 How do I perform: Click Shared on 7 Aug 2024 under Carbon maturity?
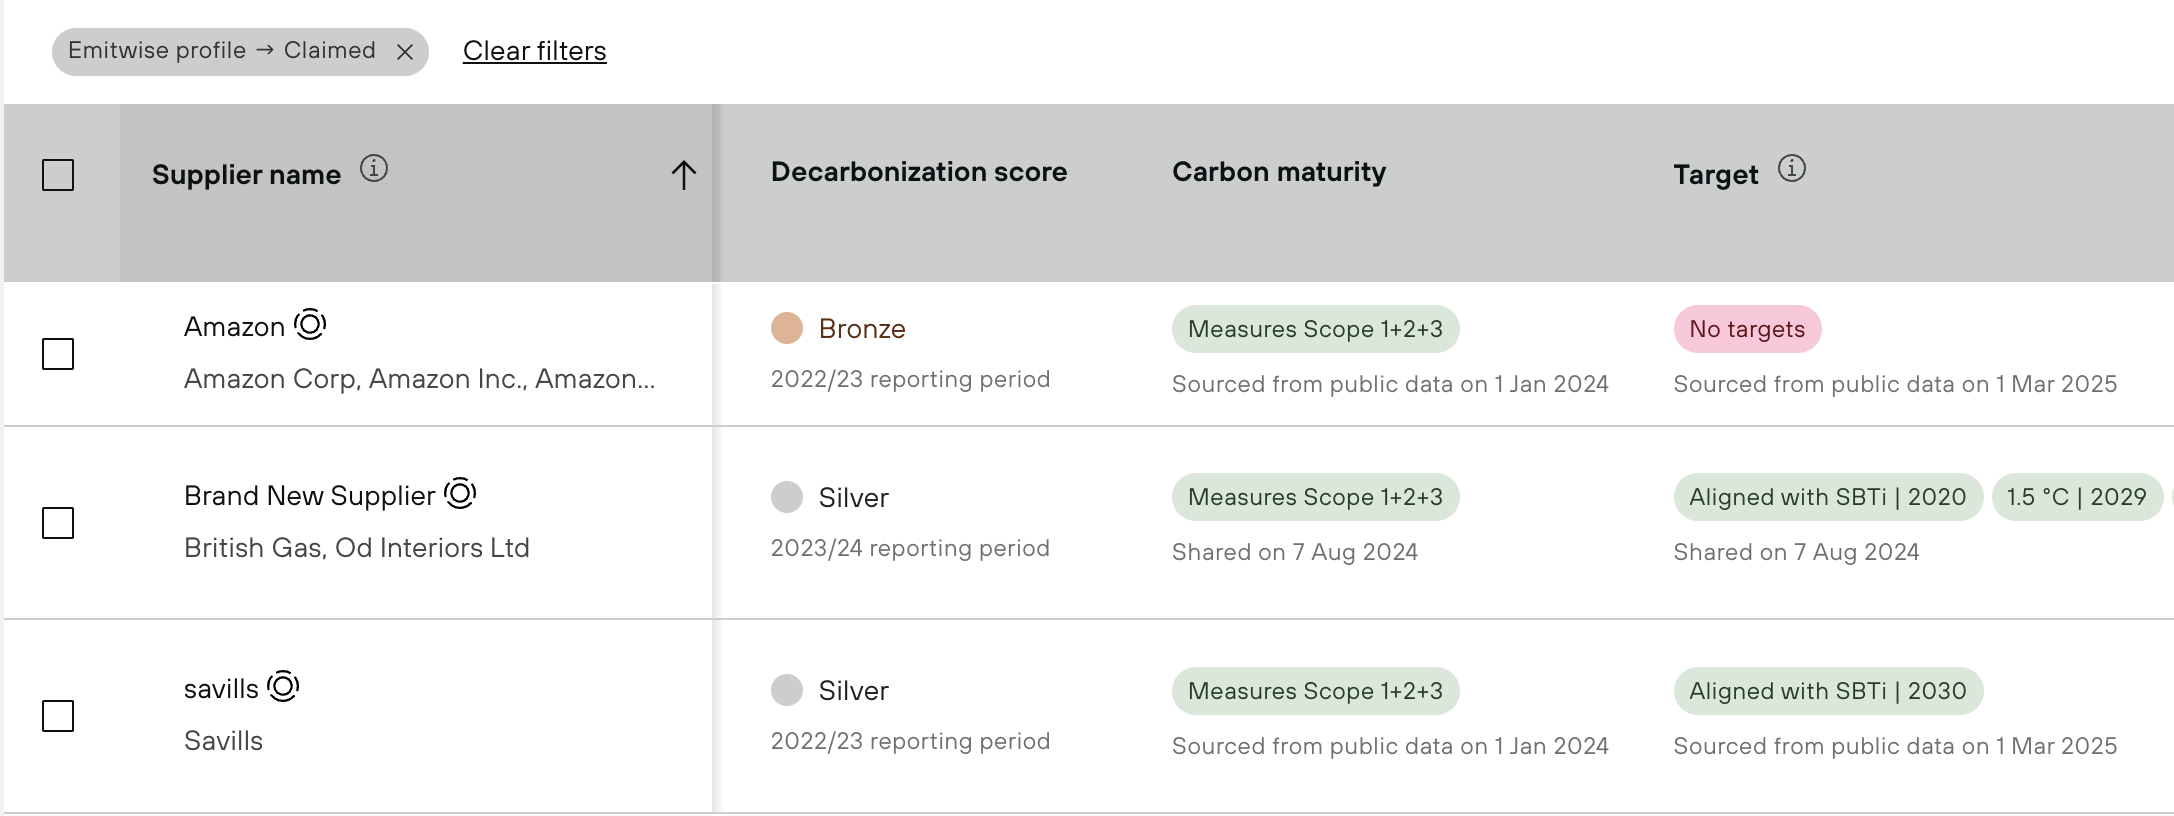coord(1295,552)
